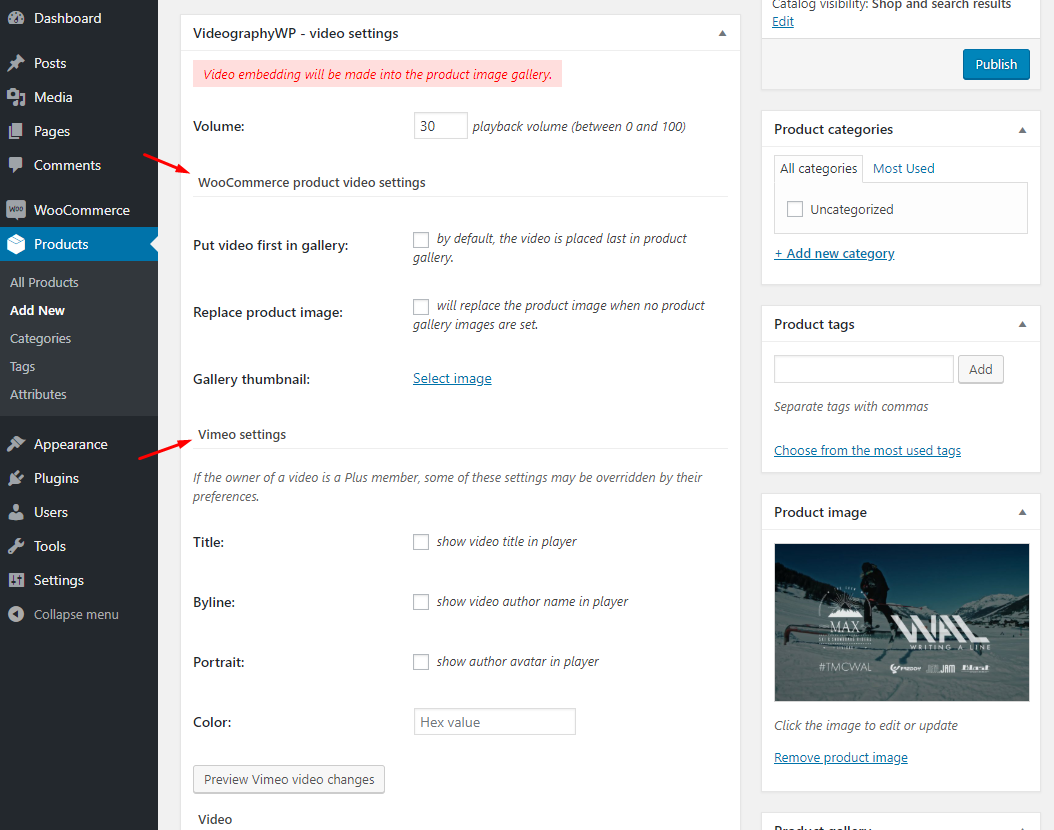Open the Add New submenu item

(x=38, y=310)
